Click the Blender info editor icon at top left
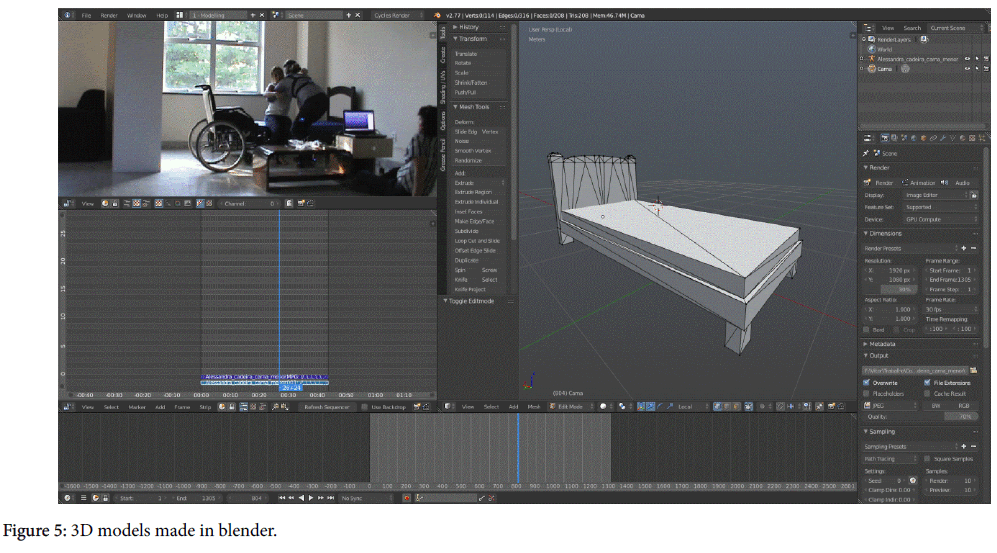Screen dimensions: 997x553 pos(67,15)
